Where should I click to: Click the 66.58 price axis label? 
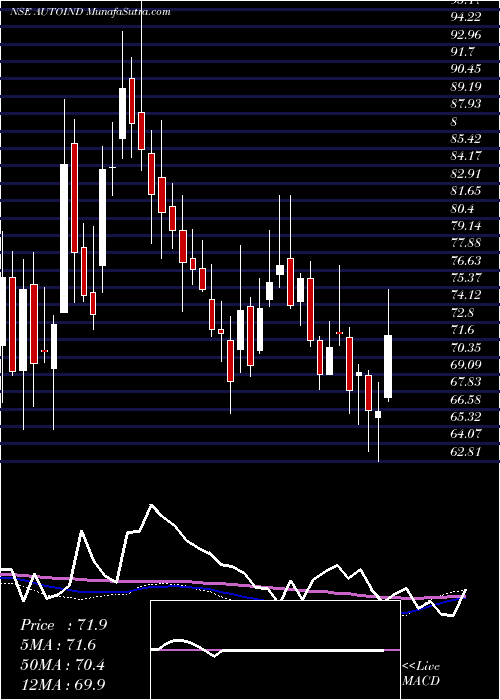coord(466,399)
